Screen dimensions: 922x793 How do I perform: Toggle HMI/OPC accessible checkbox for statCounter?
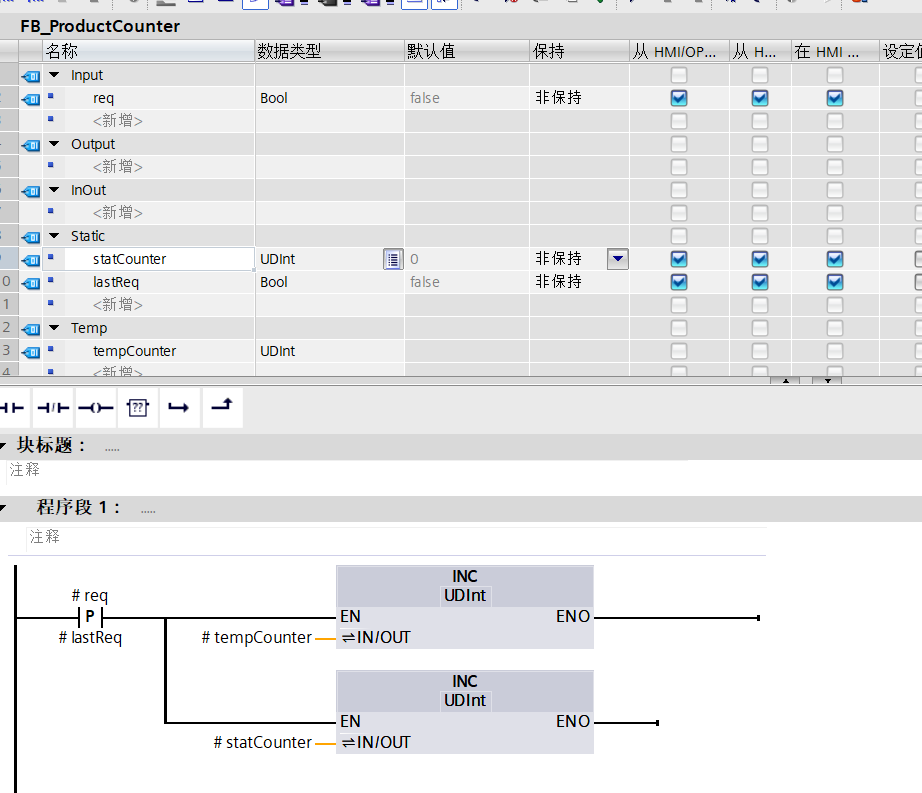click(x=679, y=259)
